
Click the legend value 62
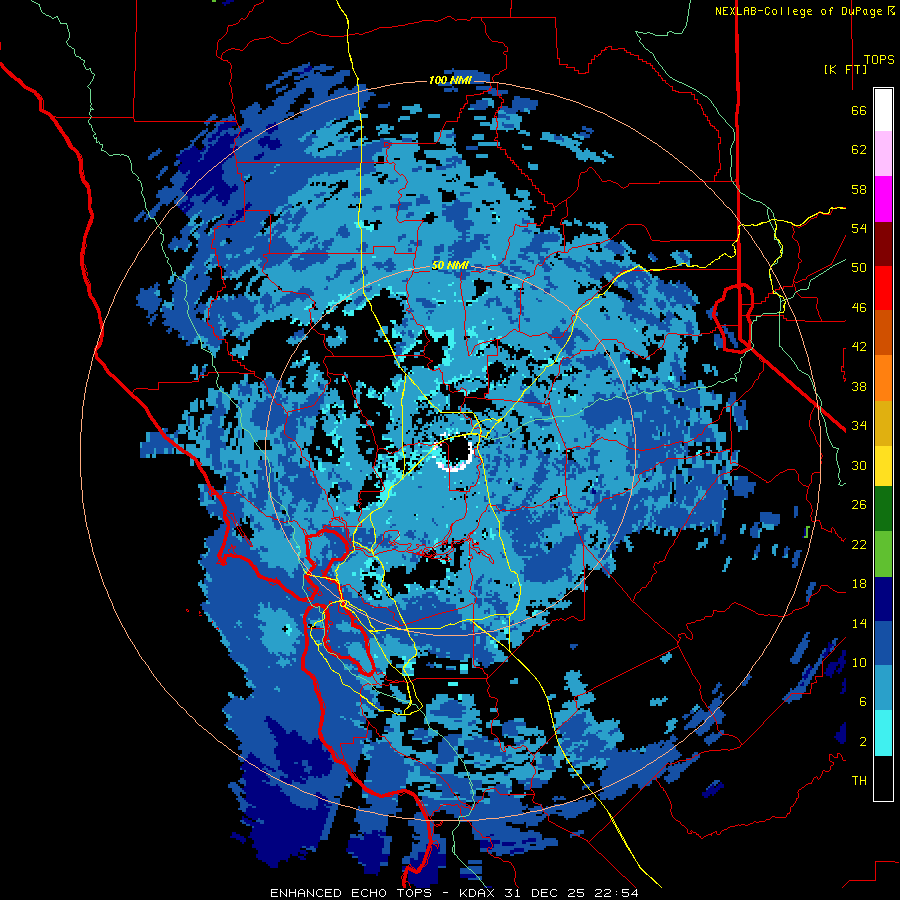(859, 150)
